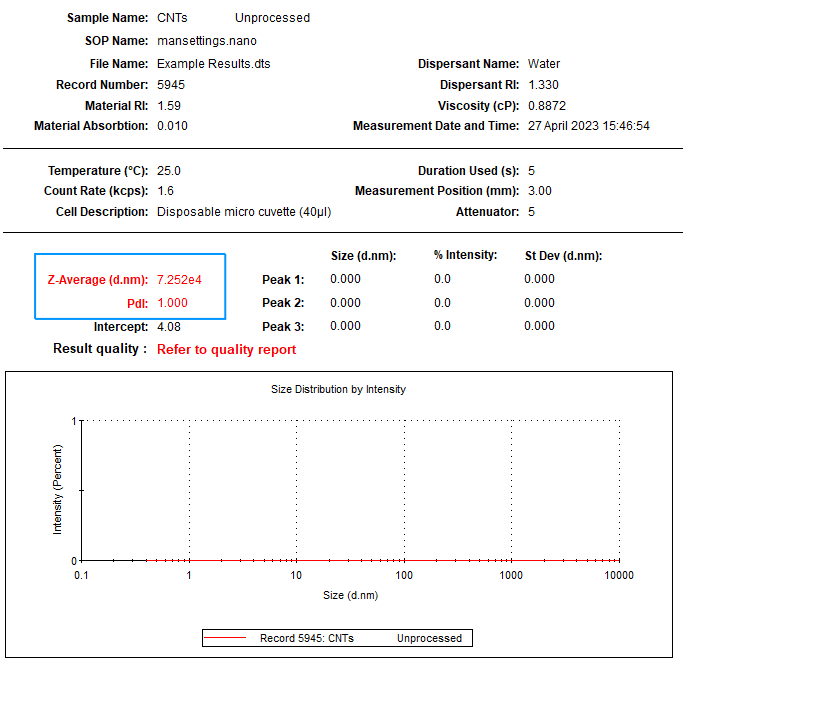Click the red 'Refer to quality report' text
Viewport: 824px width, 725px height.
tap(226, 350)
